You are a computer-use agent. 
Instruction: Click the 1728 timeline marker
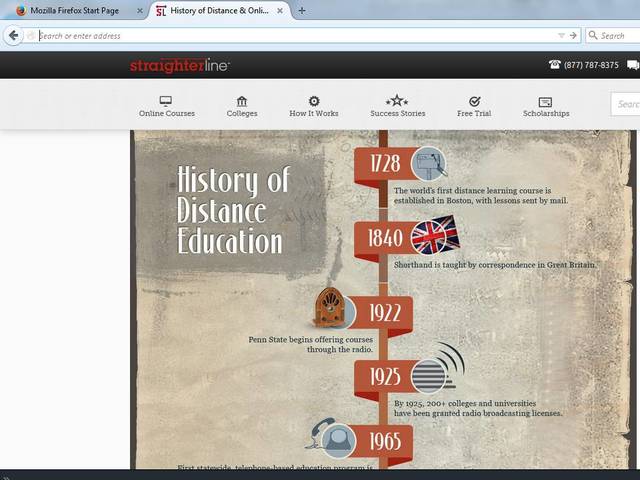(x=385, y=164)
